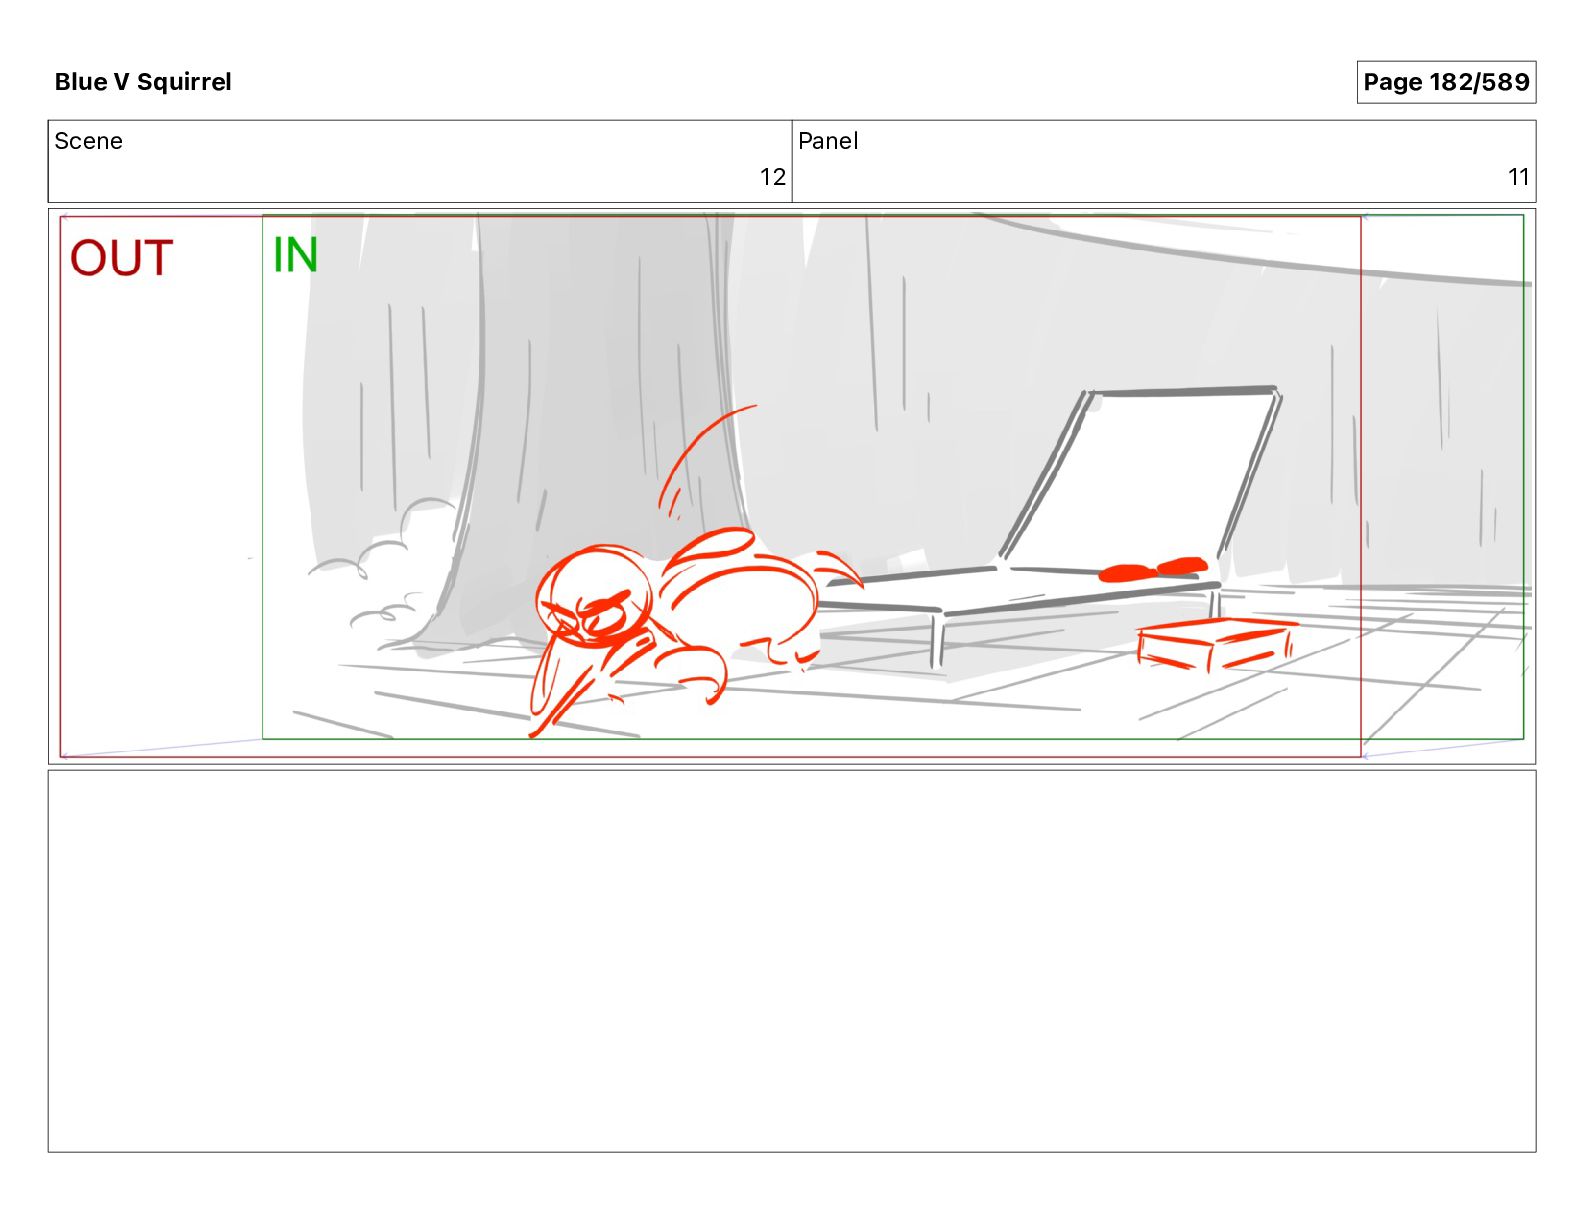Screen dimensions: 1584x1224
Task: Click the storyboard panel drawing thumbnail
Action: (x=792, y=486)
